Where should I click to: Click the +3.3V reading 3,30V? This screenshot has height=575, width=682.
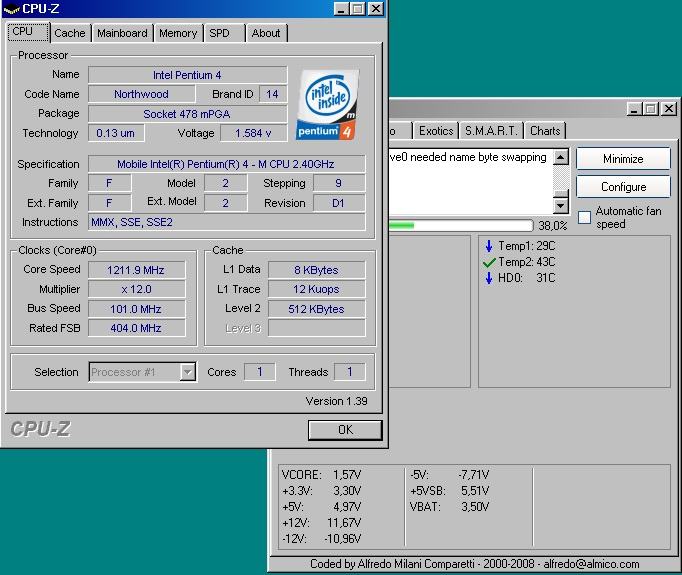click(347, 491)
